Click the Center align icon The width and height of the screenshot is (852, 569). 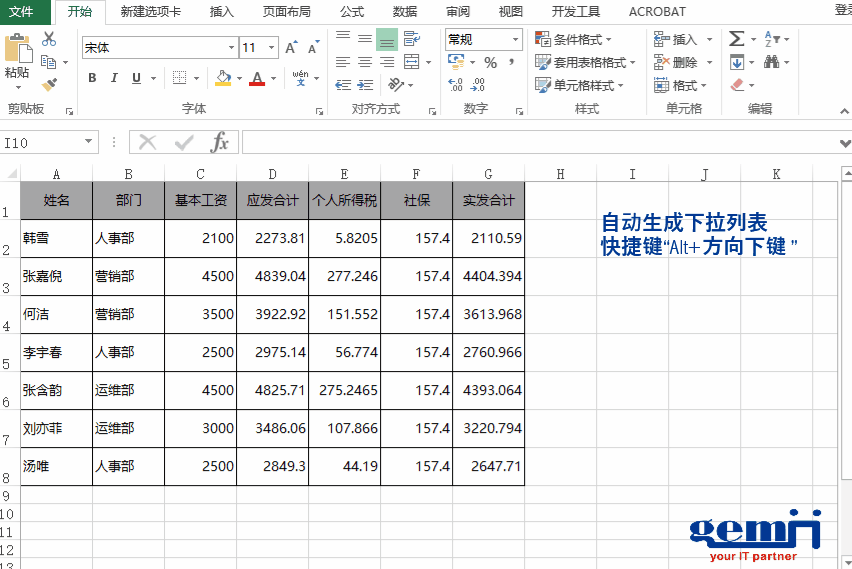[364, 62]
